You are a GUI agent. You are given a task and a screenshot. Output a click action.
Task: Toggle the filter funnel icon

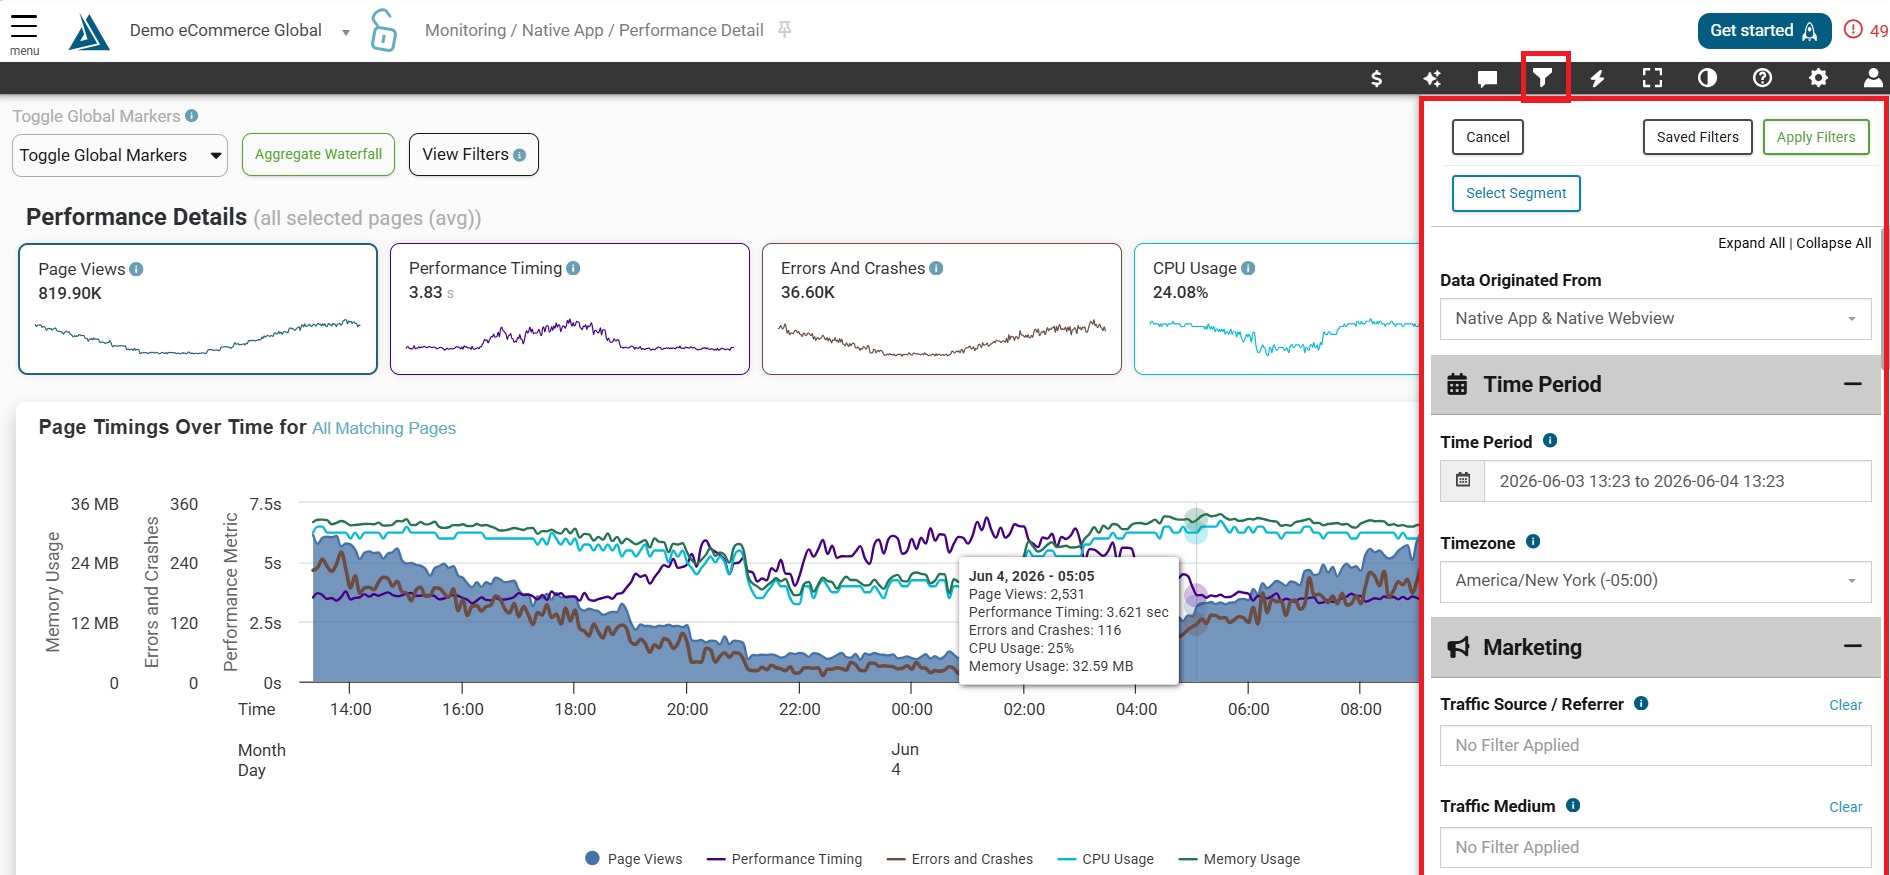(1543, 78)
